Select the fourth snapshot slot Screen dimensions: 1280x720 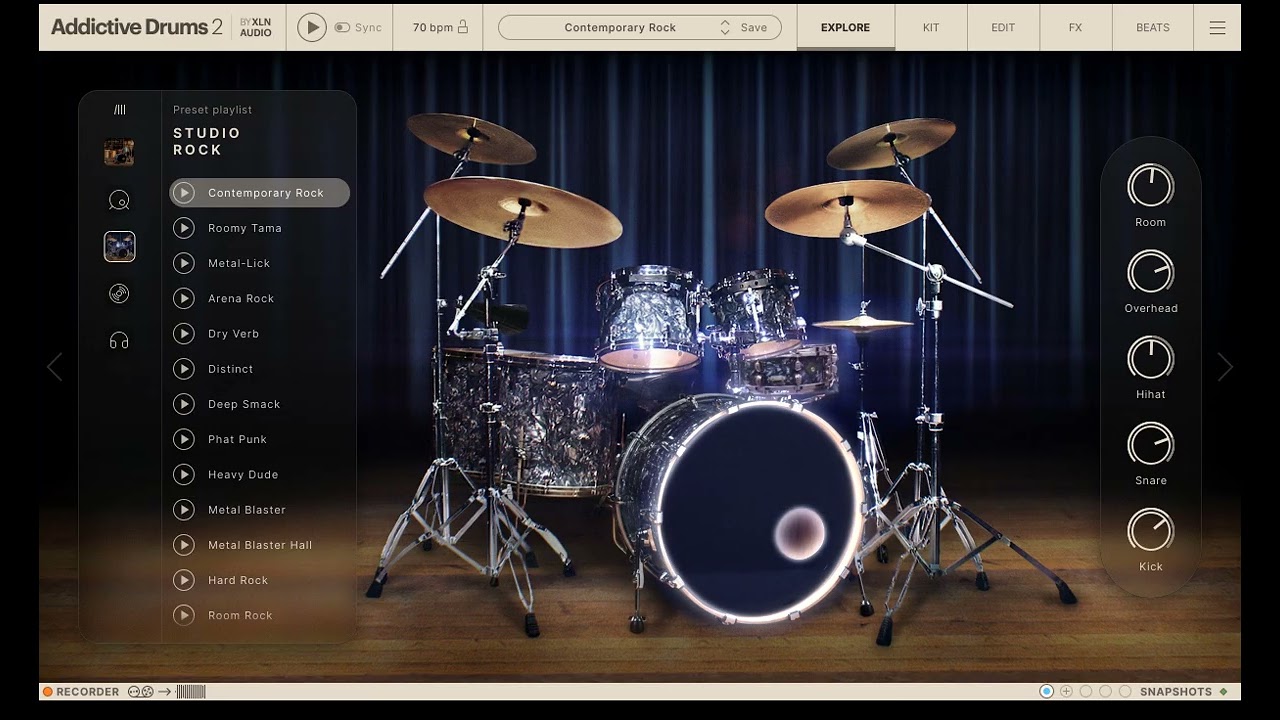click(x=1105, y=691)
